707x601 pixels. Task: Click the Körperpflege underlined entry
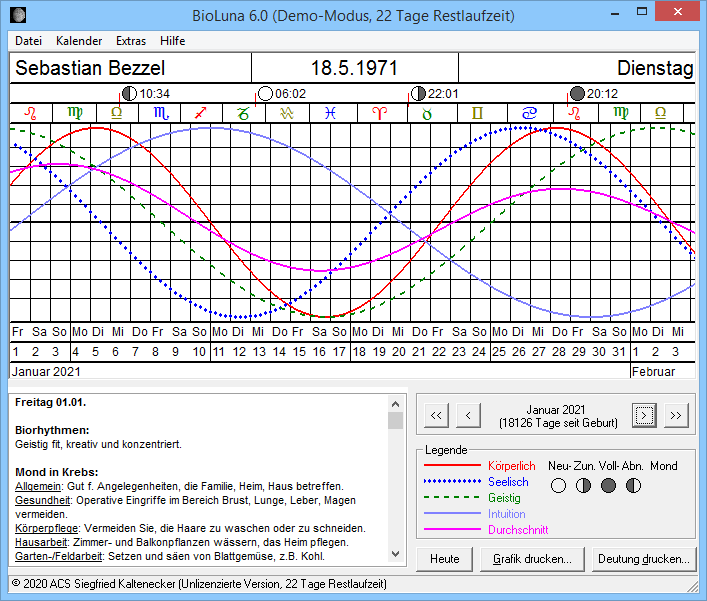coord(46,528)
